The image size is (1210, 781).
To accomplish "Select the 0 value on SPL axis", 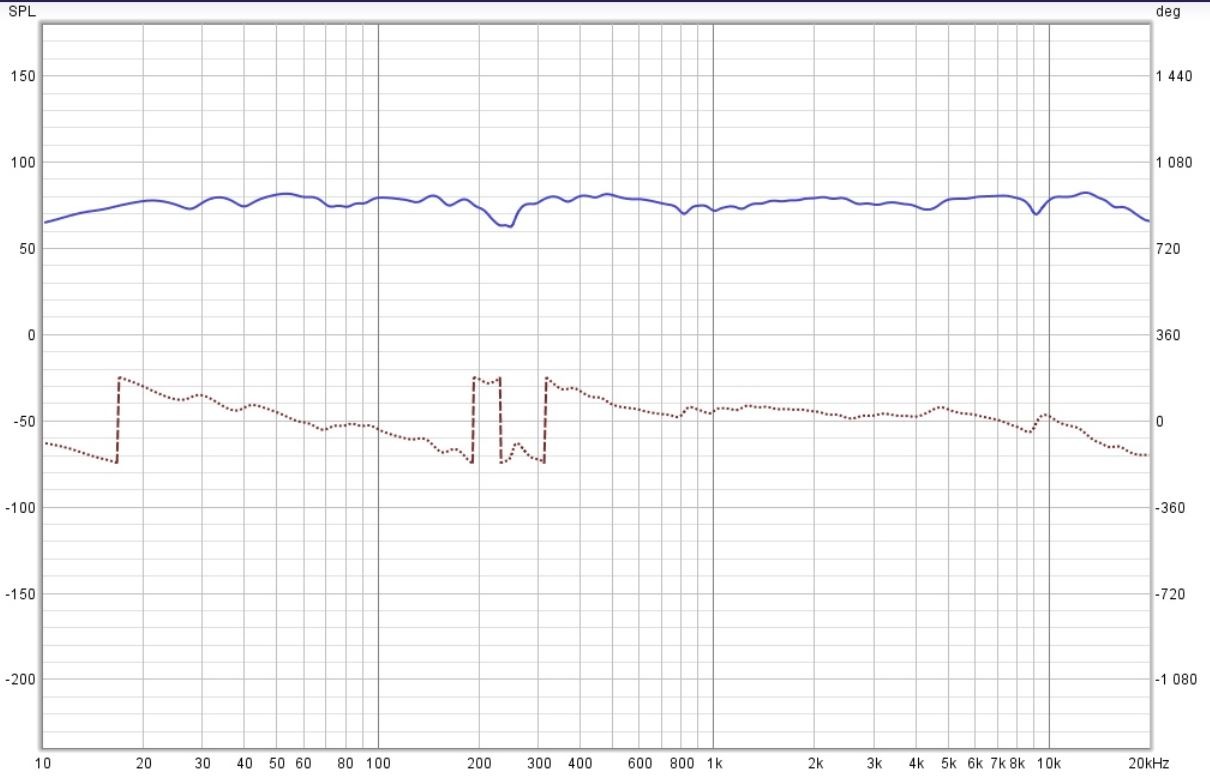I will pyautogui.click(x=31, y=335).
